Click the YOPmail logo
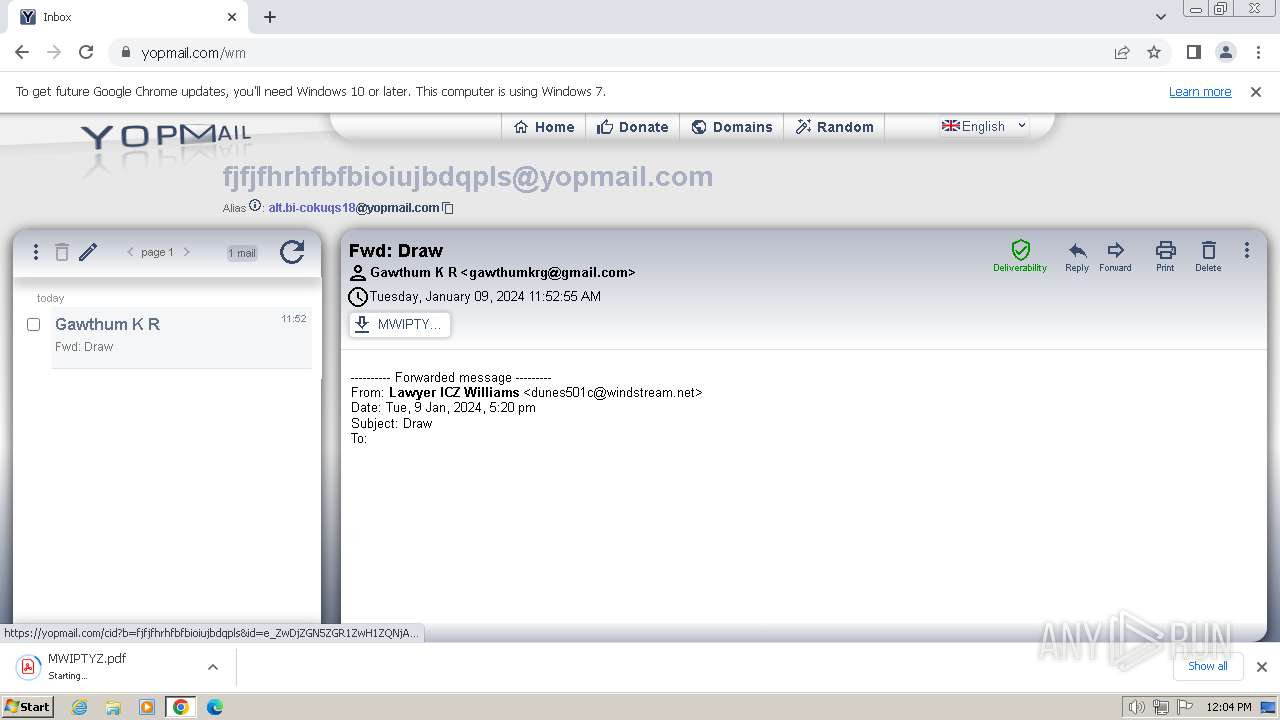Screen dimensions: 1280x720 coord(165,140)
